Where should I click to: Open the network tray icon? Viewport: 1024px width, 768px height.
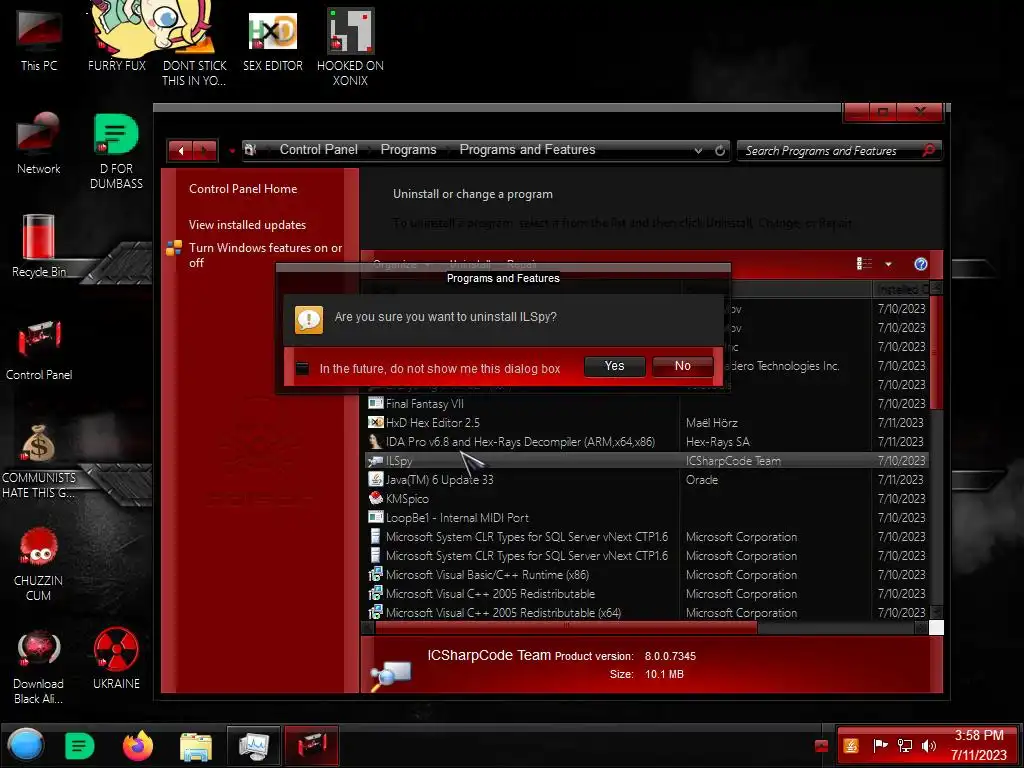(904, 746)
